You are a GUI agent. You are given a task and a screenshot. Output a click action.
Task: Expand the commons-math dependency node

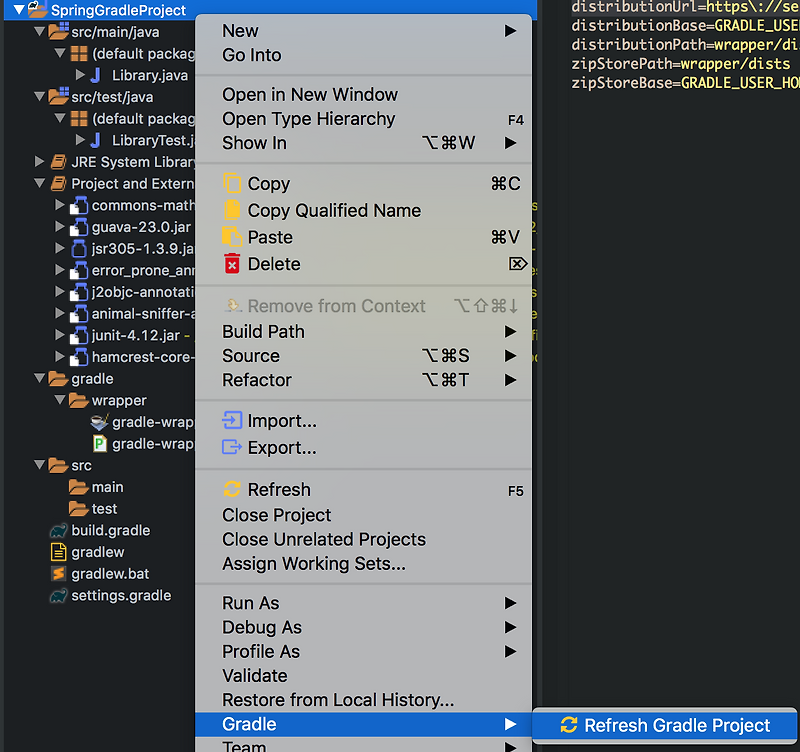click(x=57, y=205)
